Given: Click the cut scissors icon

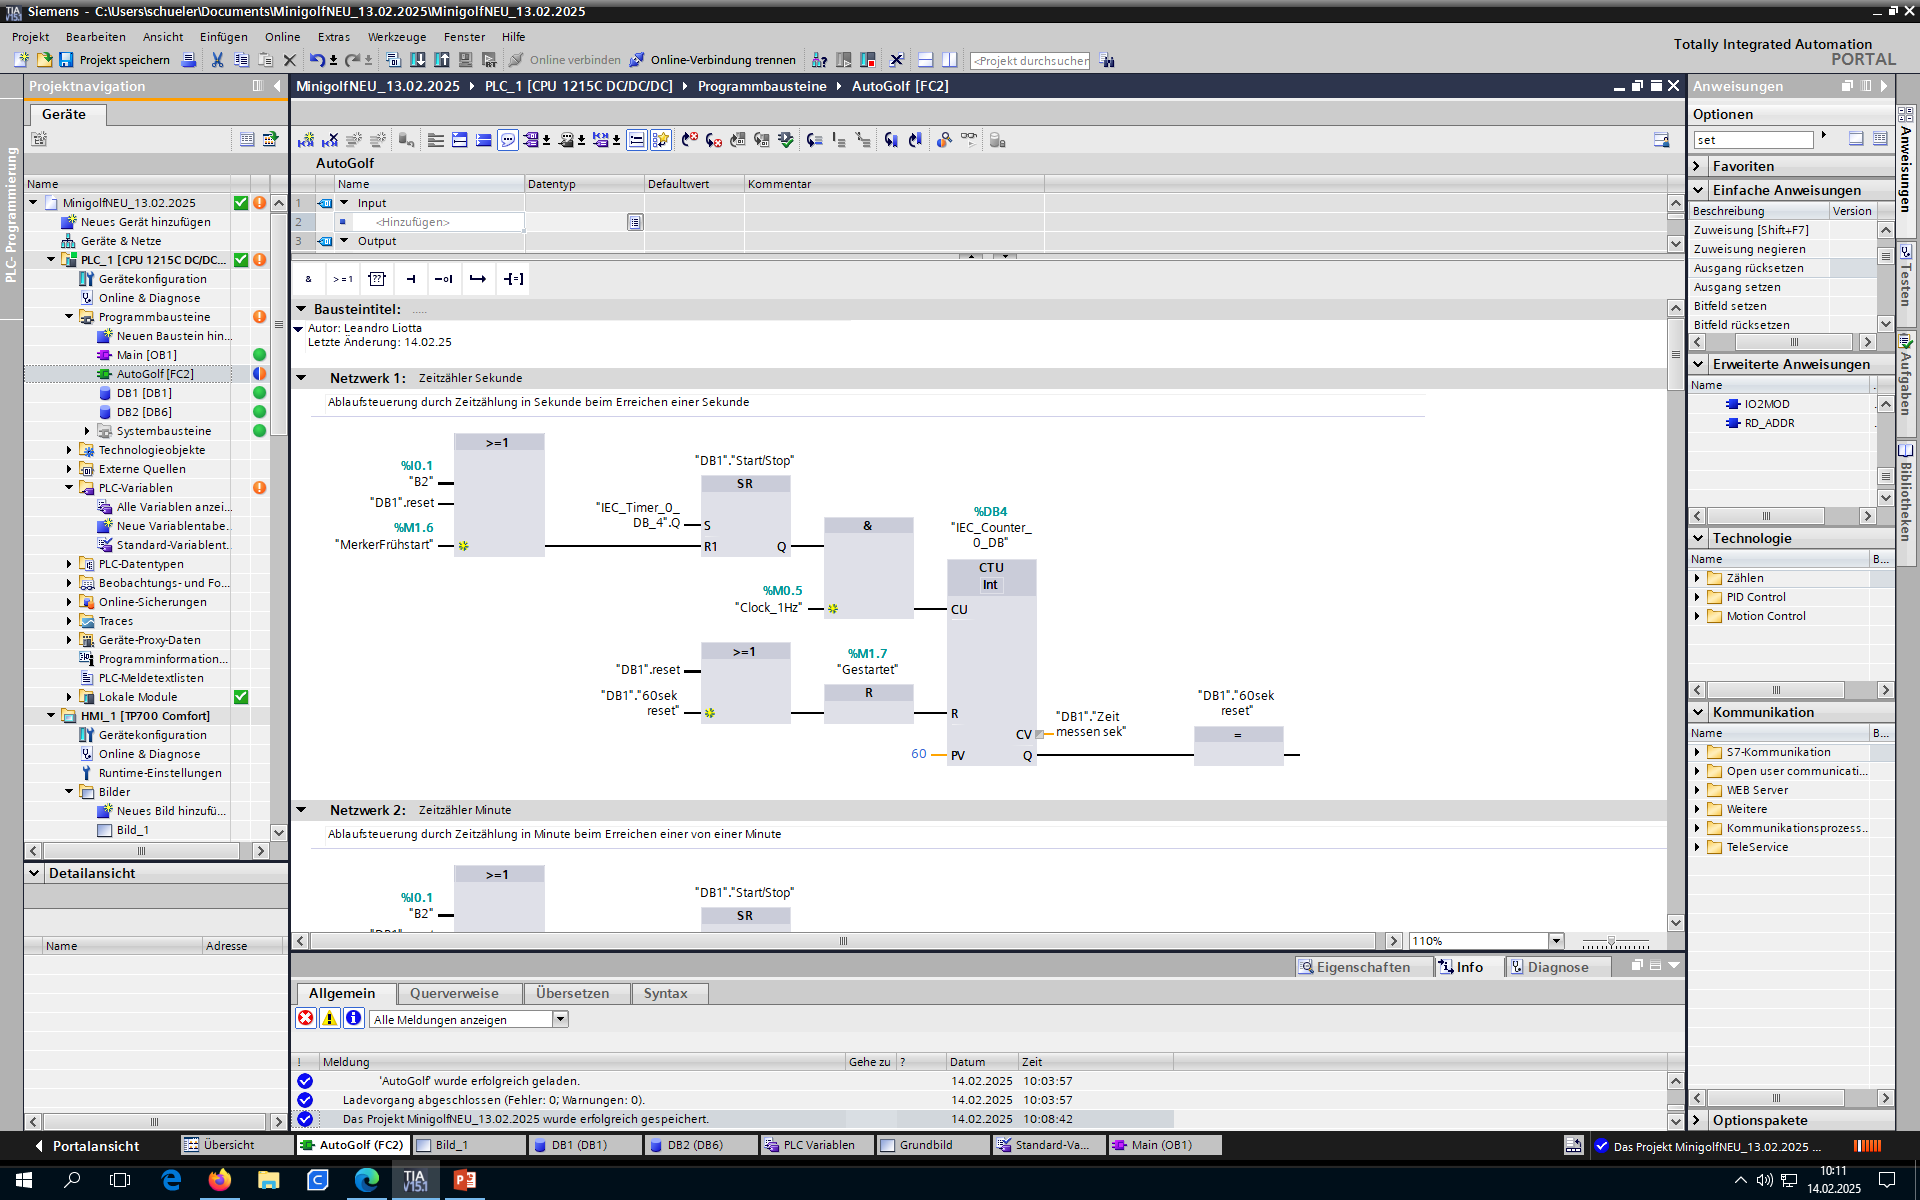Looking at the screenshot, I should click(x=217, y=60).
